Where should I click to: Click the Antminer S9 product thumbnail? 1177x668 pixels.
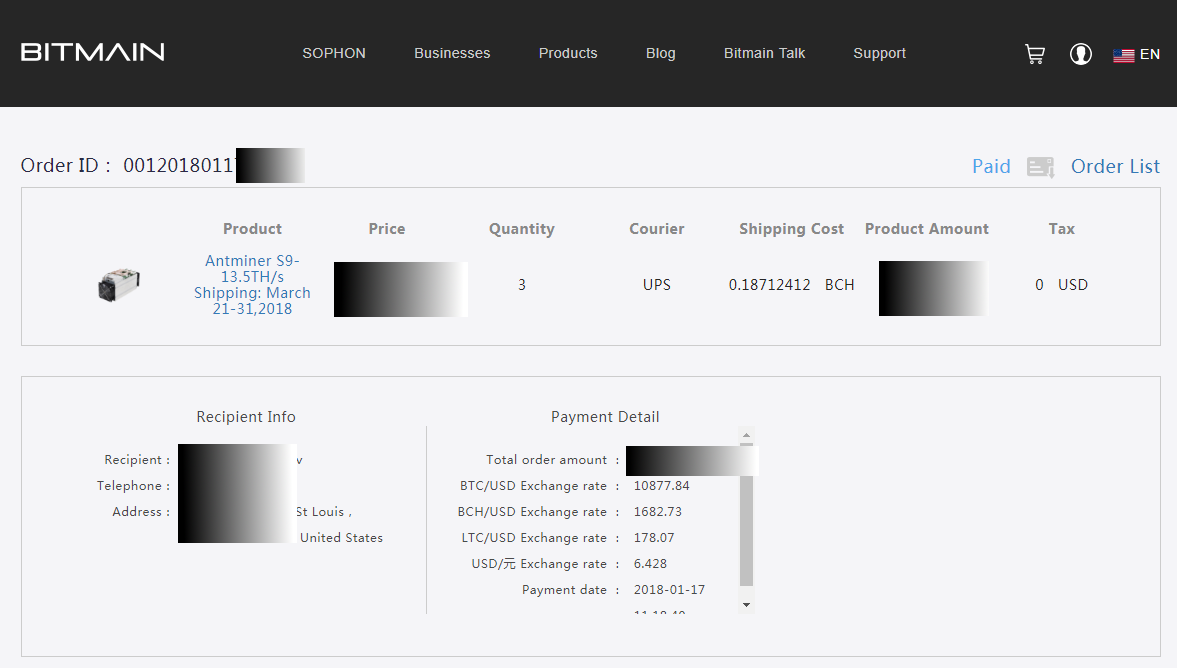click(x=118, y=285)
